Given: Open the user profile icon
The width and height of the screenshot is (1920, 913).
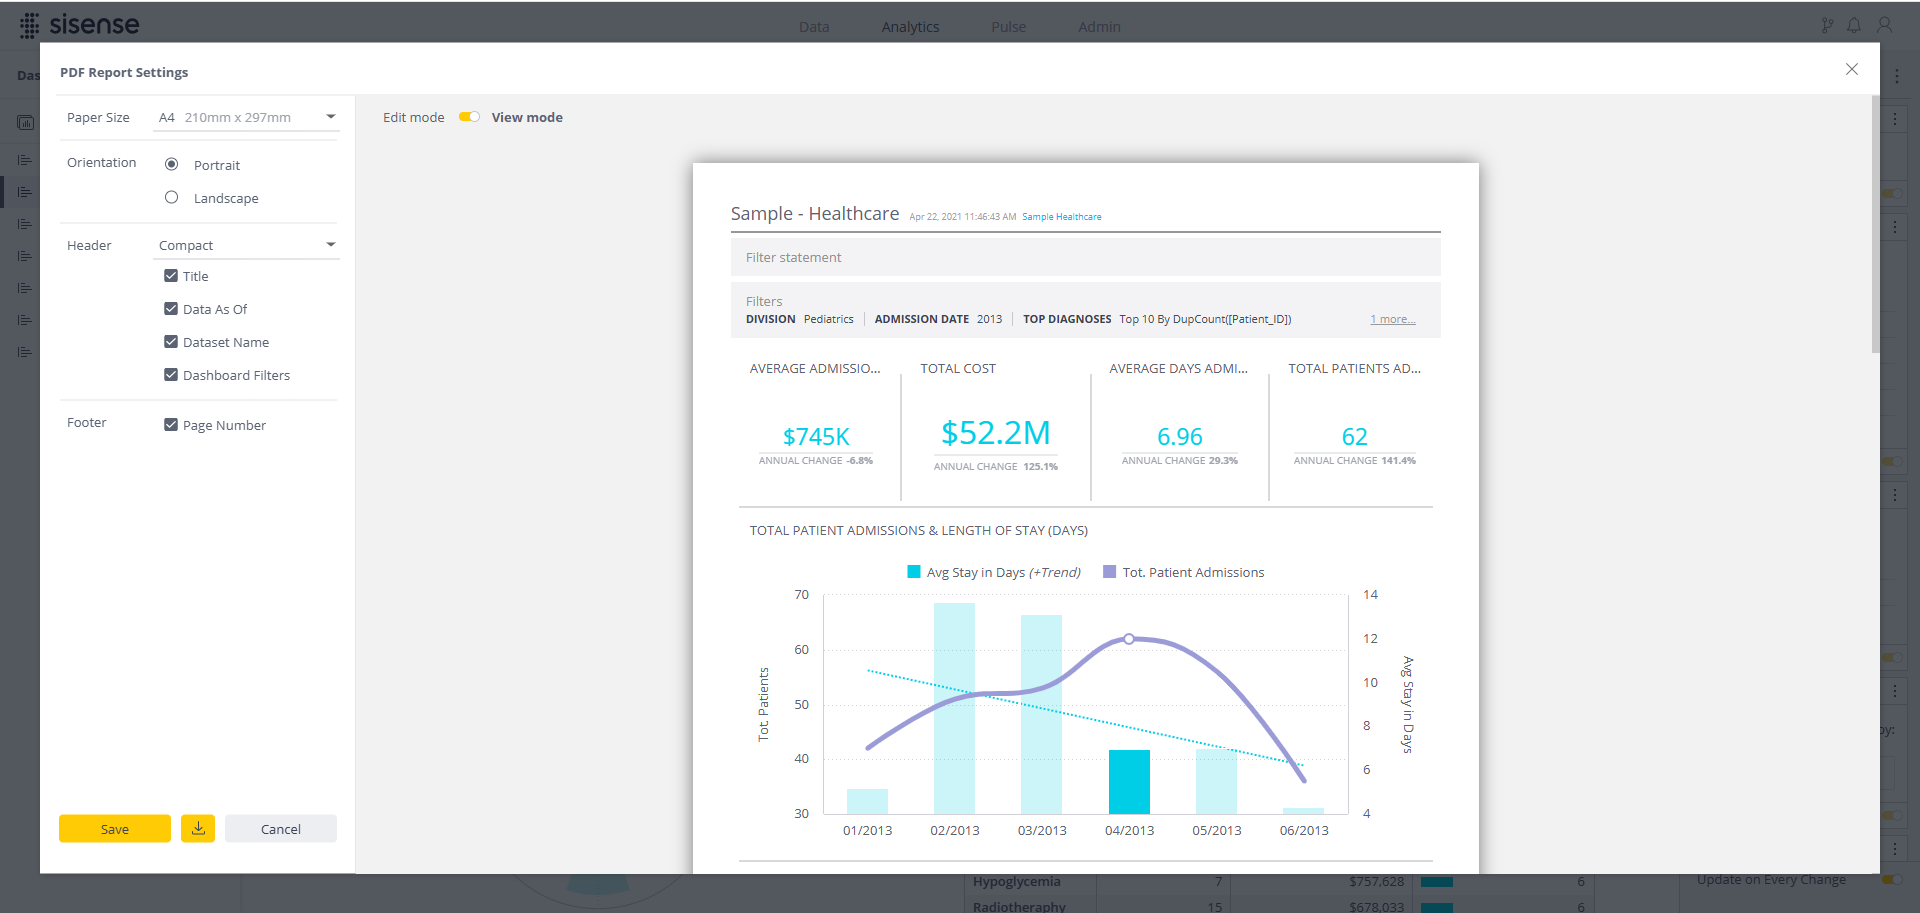Looking at the screenshot, I should pos(1884,25).
